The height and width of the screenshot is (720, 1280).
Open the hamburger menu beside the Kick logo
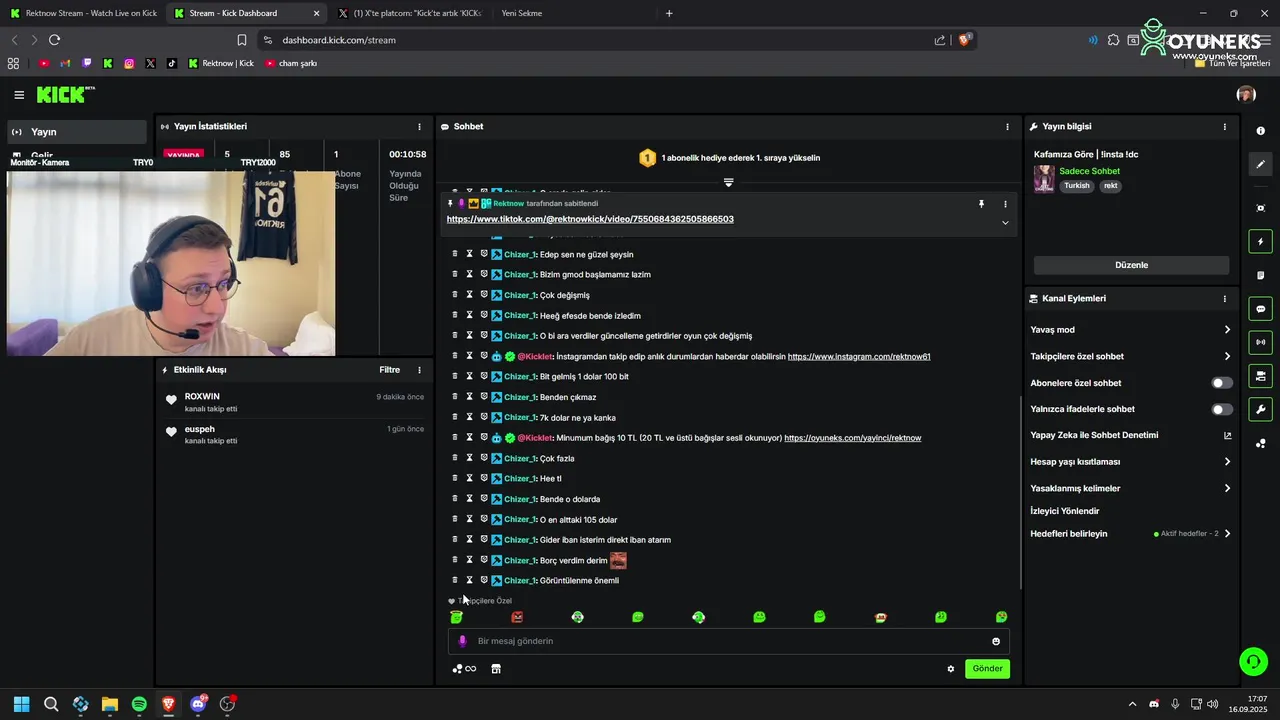[x=19, y=95]
